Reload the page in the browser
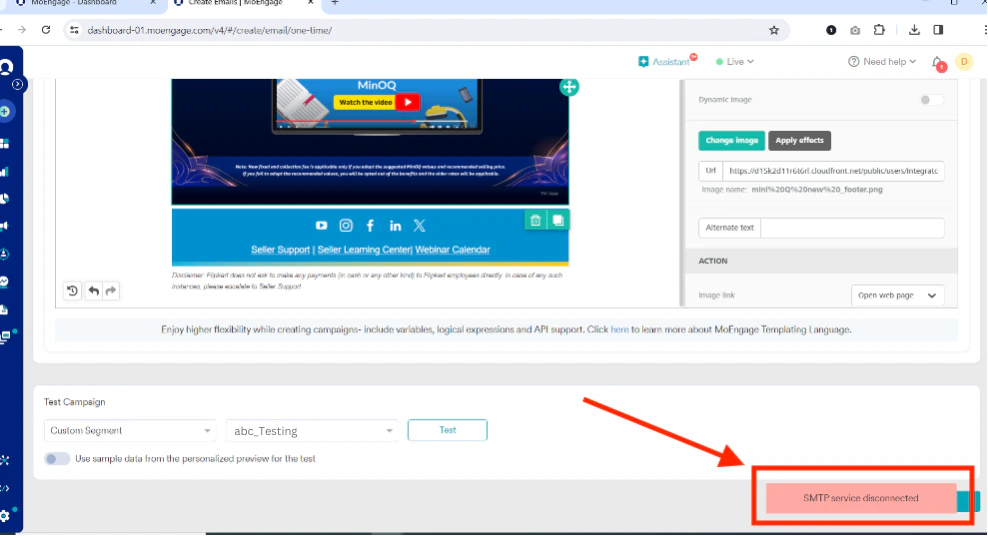The height and width of the screenshot is (536, 988). coord(46,30)
